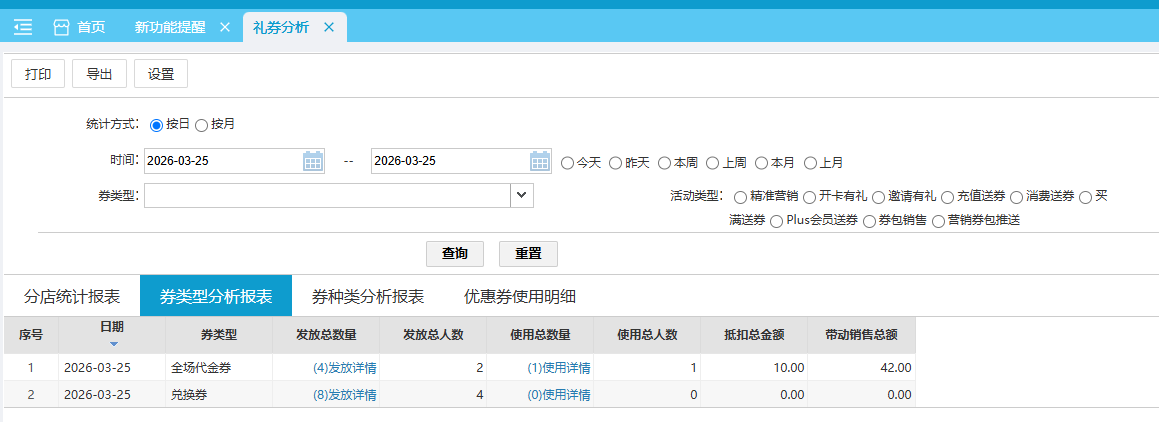
Task: Select the 今天 time range option
Action: coord(568,162)
